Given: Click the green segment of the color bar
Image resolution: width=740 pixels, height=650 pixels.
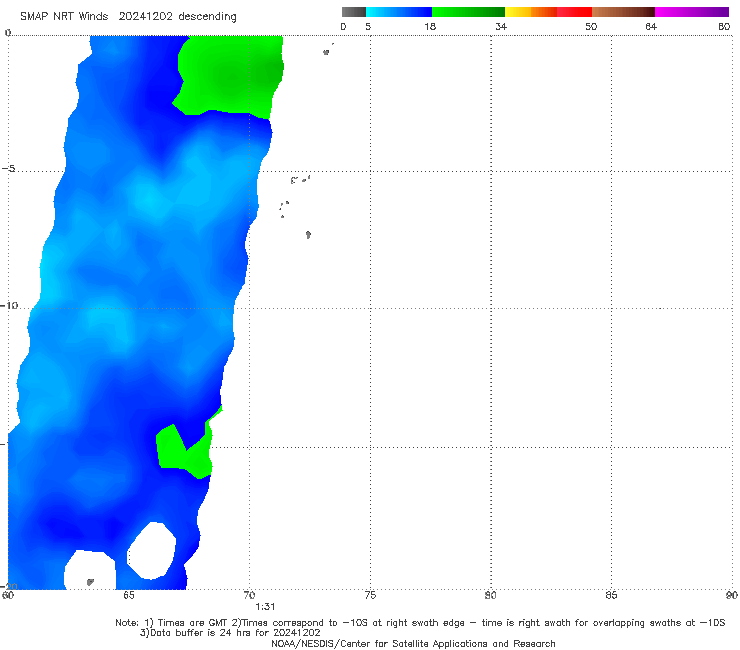Looking at the screenshot, I should [468, 12].
